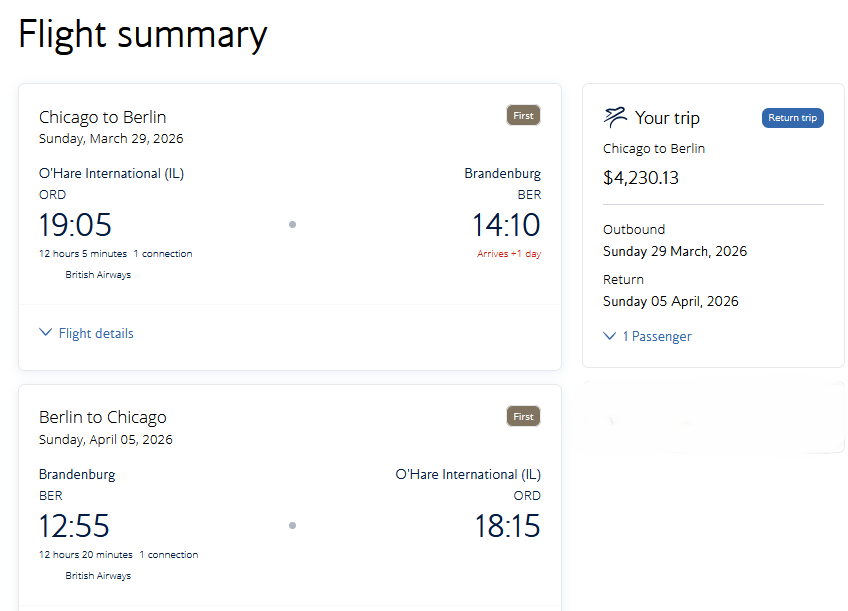848x611 pixels.
Task: Click the 18:15 Chicago arrival time
Action: pyautogui.click(x=505, y=525)
